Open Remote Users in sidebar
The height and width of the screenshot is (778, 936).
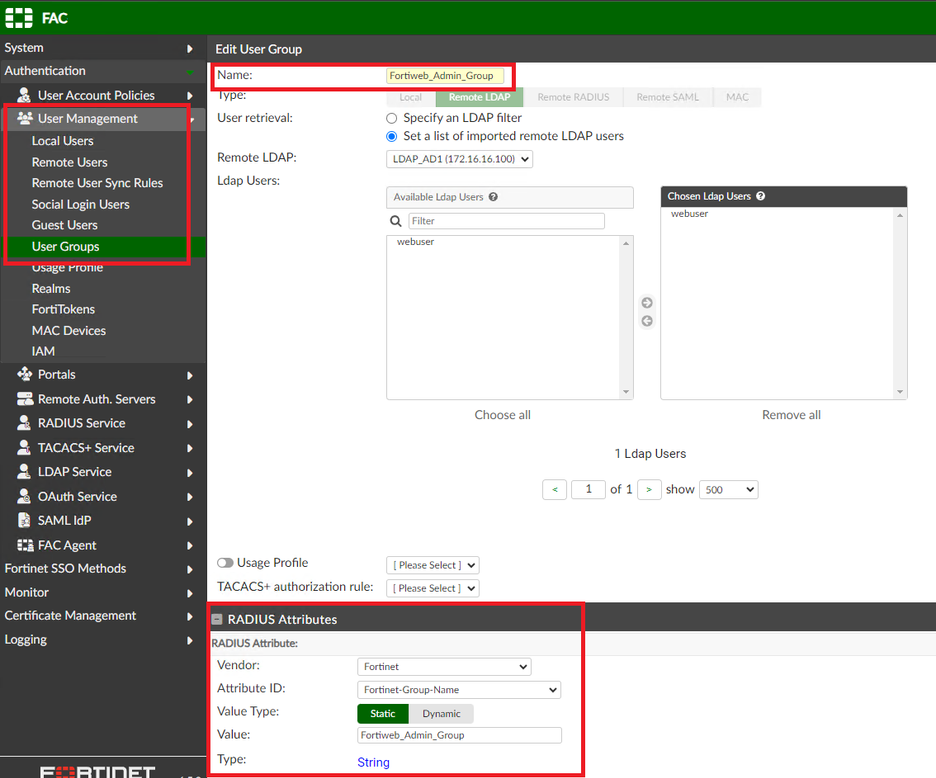(70, 162)
